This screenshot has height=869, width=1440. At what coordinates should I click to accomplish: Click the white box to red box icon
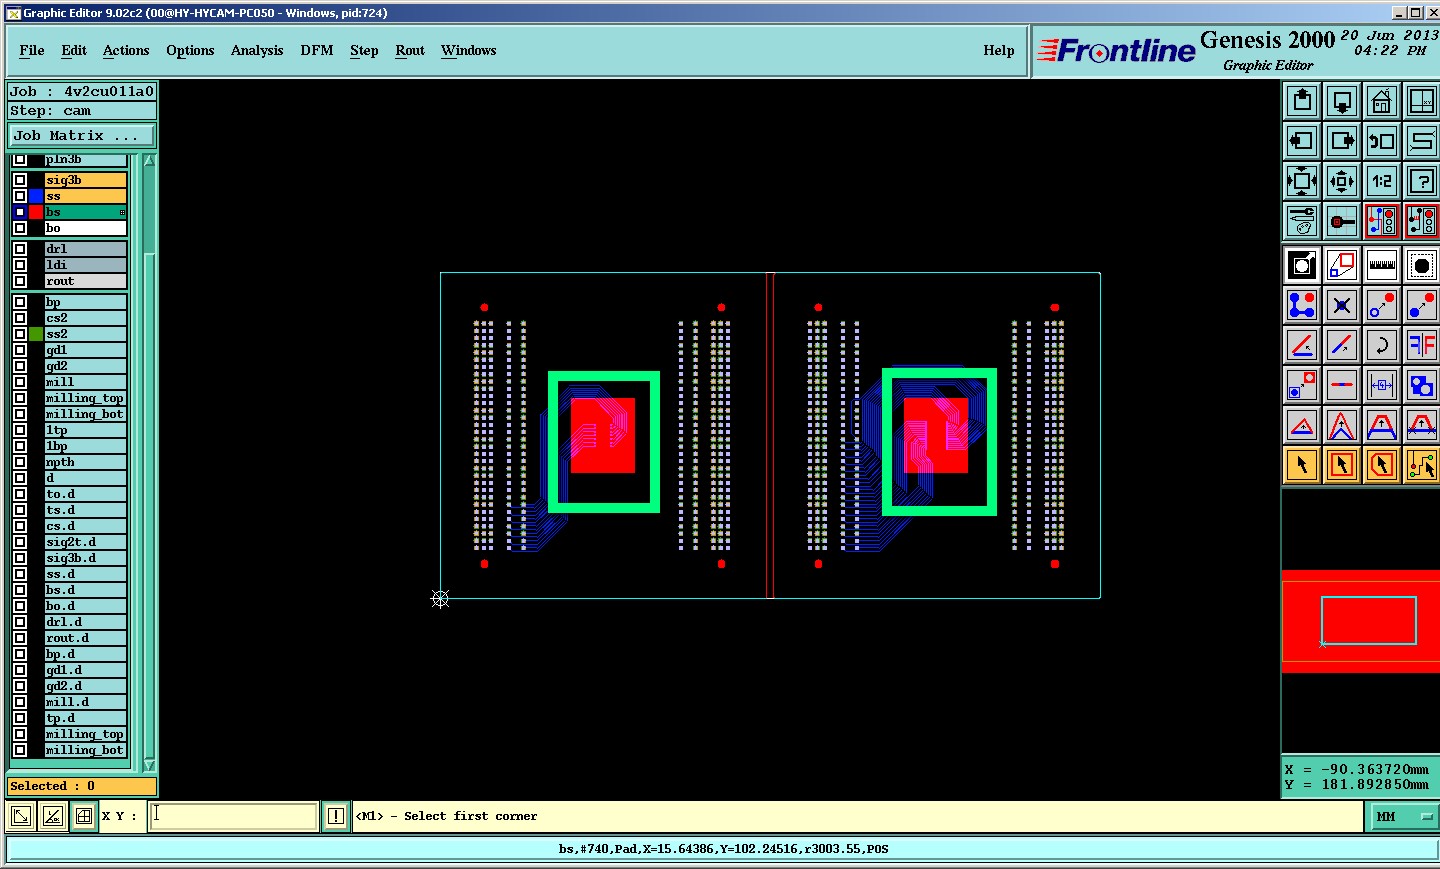pyautogui.click(x=1342, y=265)
